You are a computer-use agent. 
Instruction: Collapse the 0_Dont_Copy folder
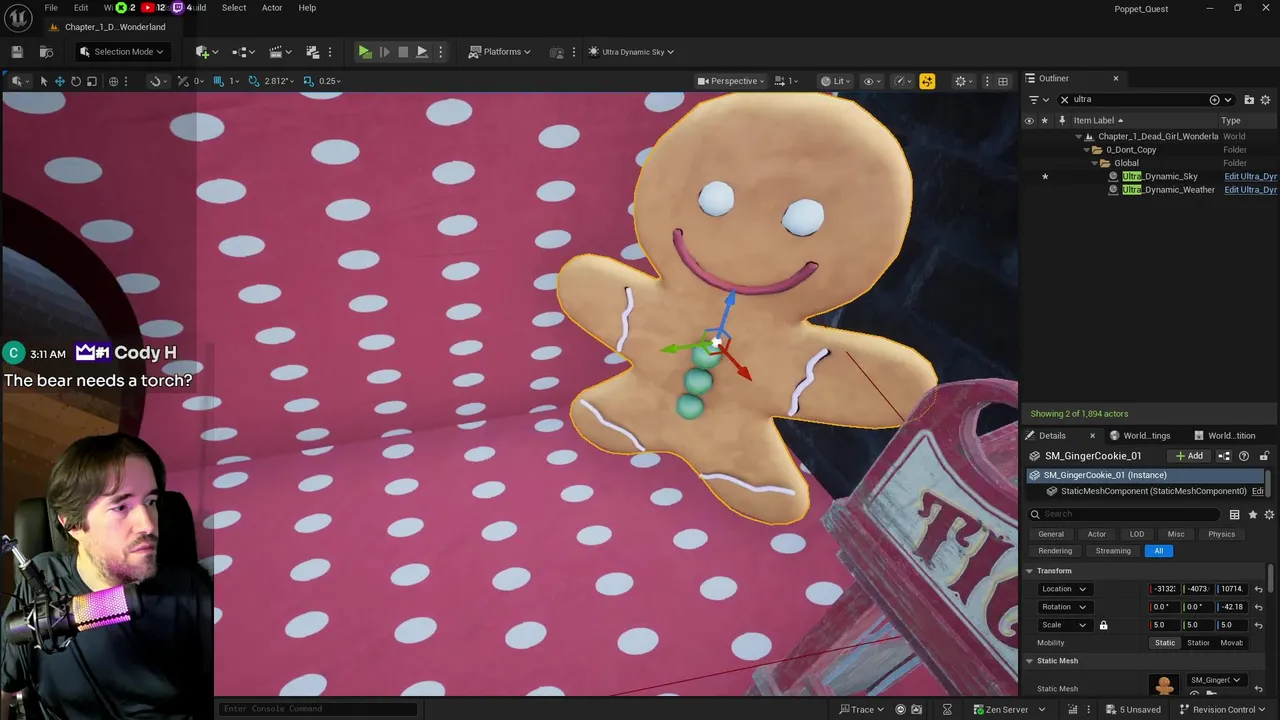tap(1088, 150)
